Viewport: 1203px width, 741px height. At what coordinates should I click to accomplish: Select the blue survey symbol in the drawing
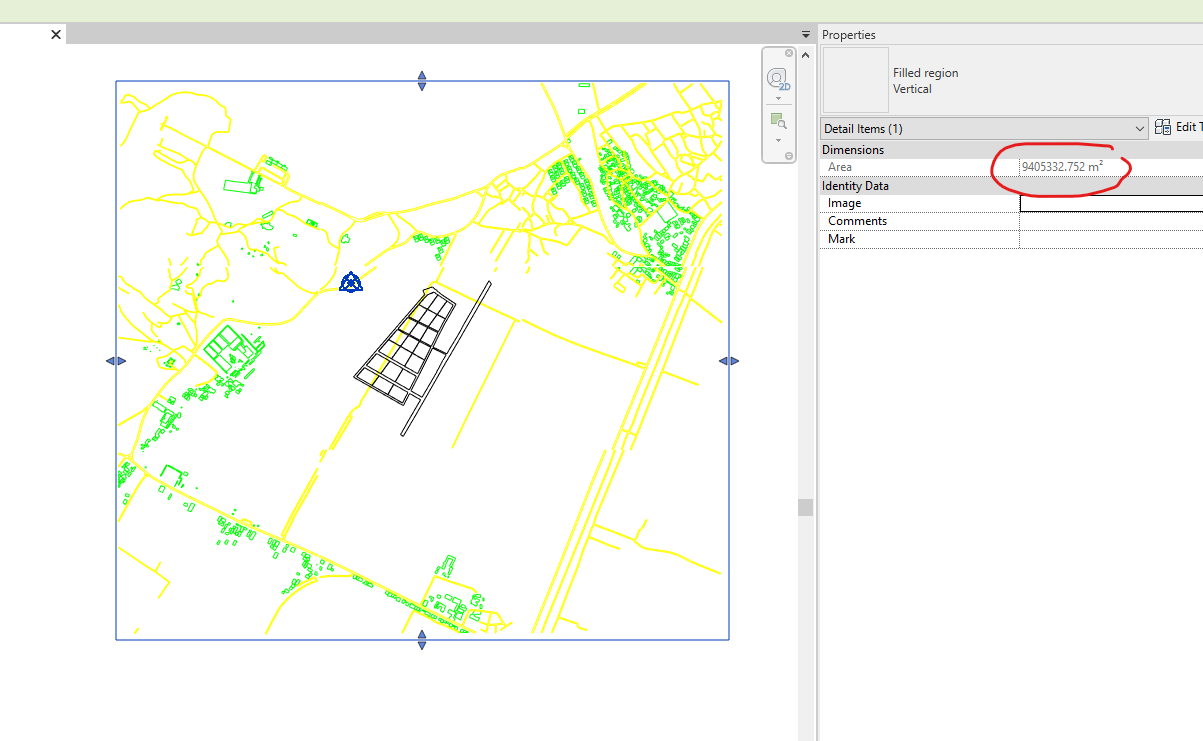click(351, 284)
